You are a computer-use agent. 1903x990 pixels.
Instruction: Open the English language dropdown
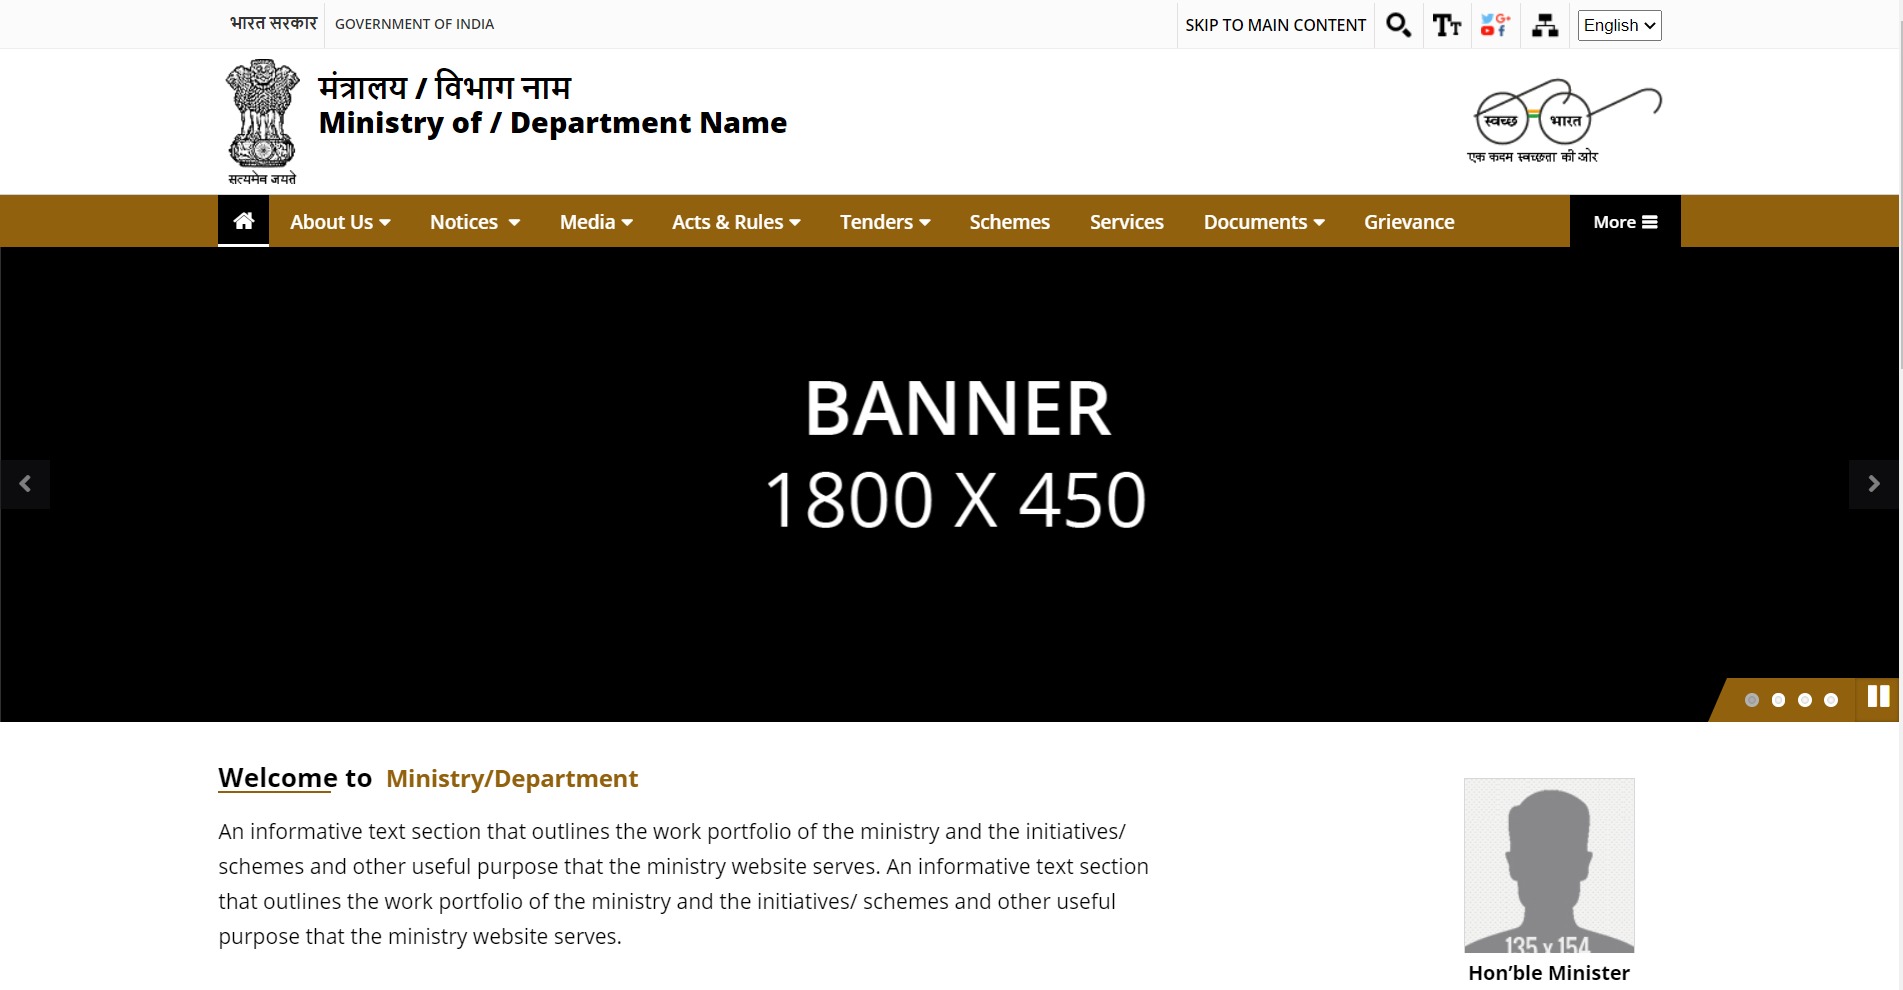[1619, 25]
